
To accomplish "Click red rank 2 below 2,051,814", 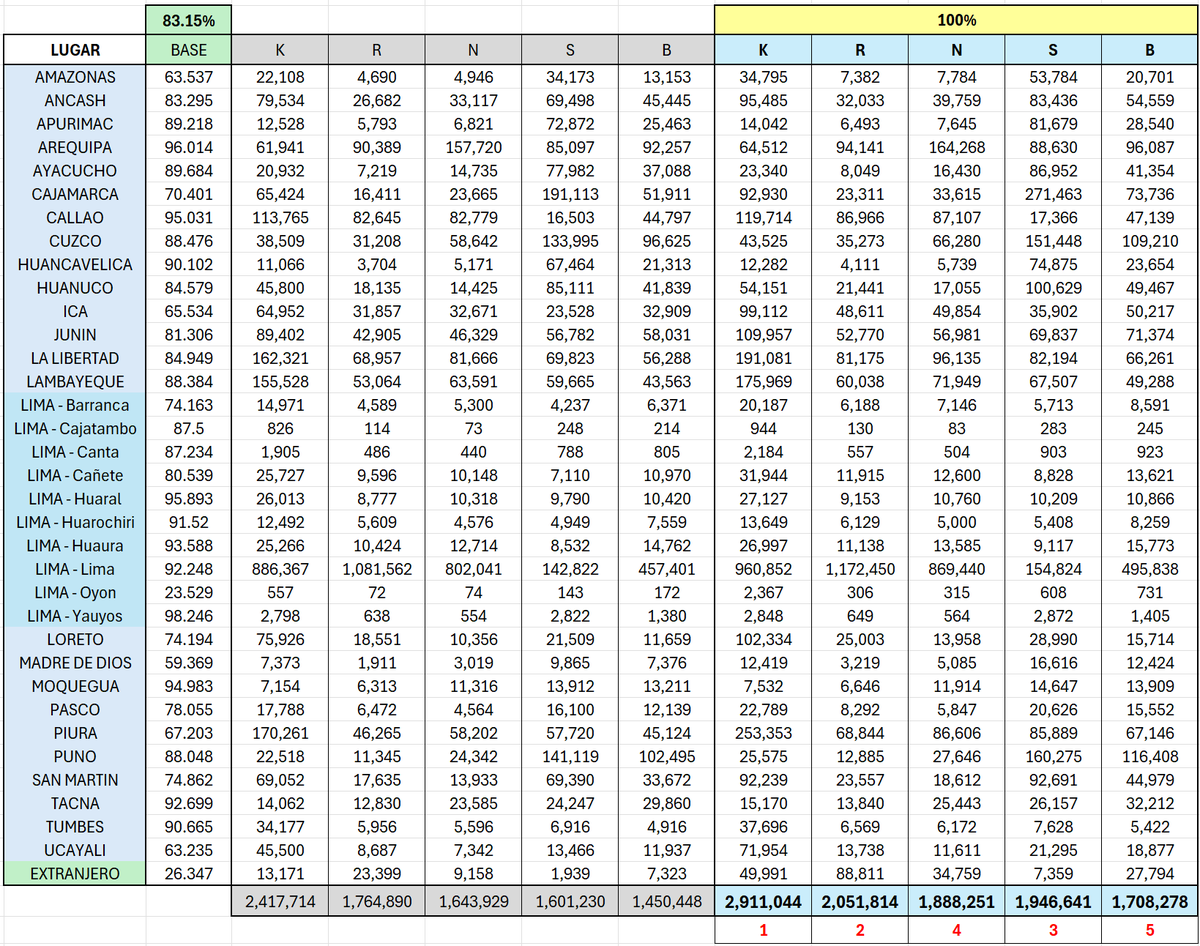I will tap(861, 931).
